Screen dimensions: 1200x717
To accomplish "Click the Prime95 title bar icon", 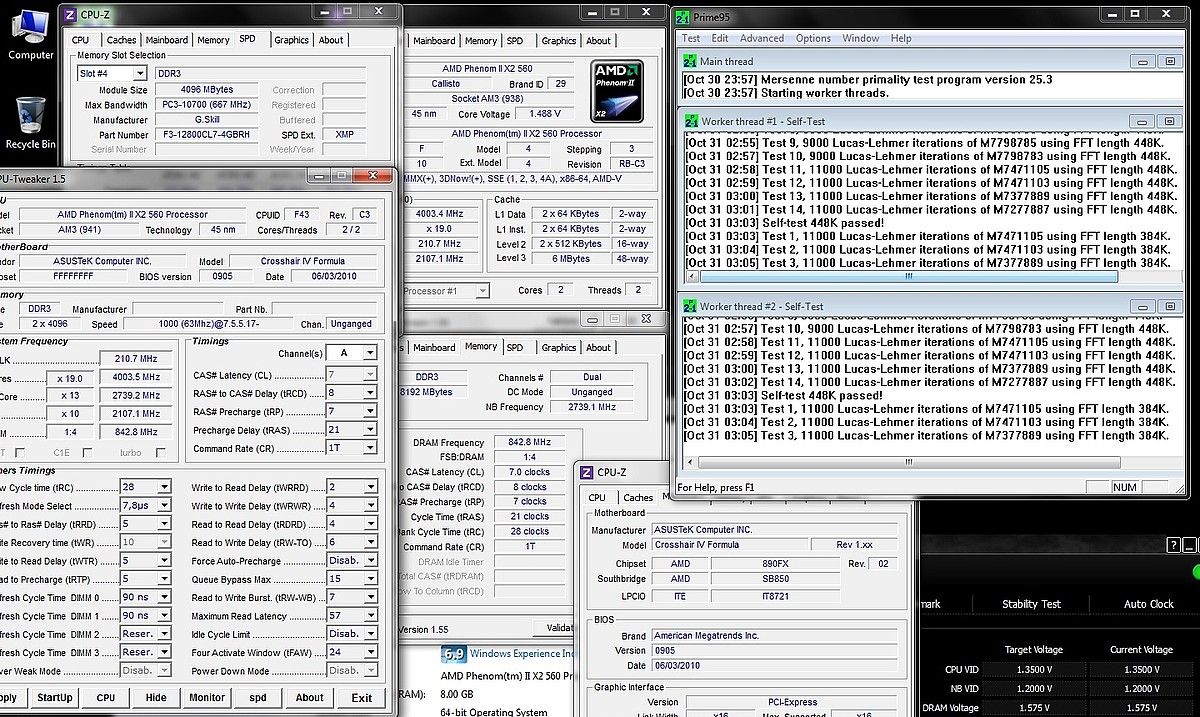I will pos(683,17).
